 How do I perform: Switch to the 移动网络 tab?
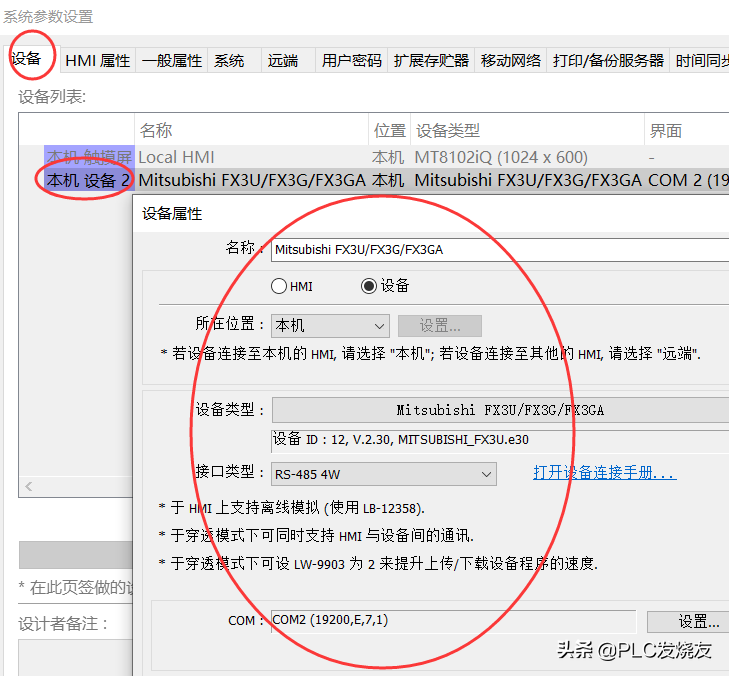pyautogui.click(x=511, y=60)
